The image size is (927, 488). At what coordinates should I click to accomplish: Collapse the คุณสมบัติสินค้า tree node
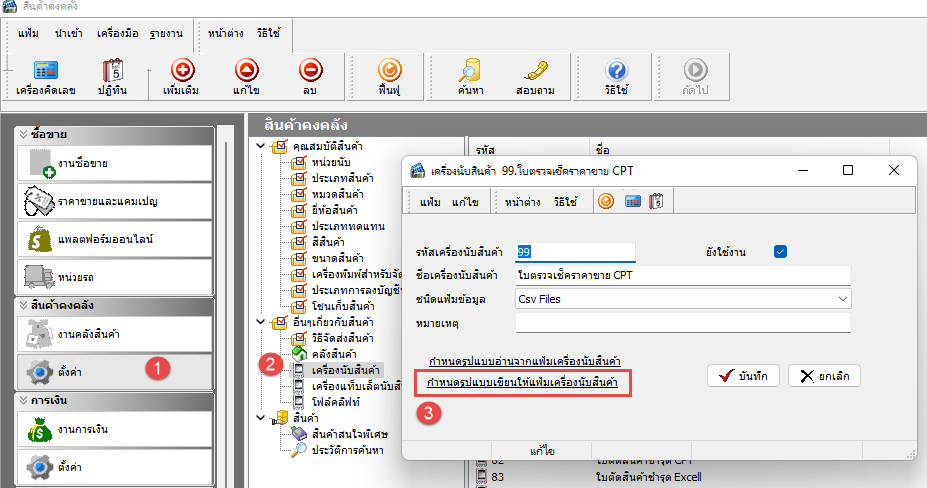tap(262, 146)
